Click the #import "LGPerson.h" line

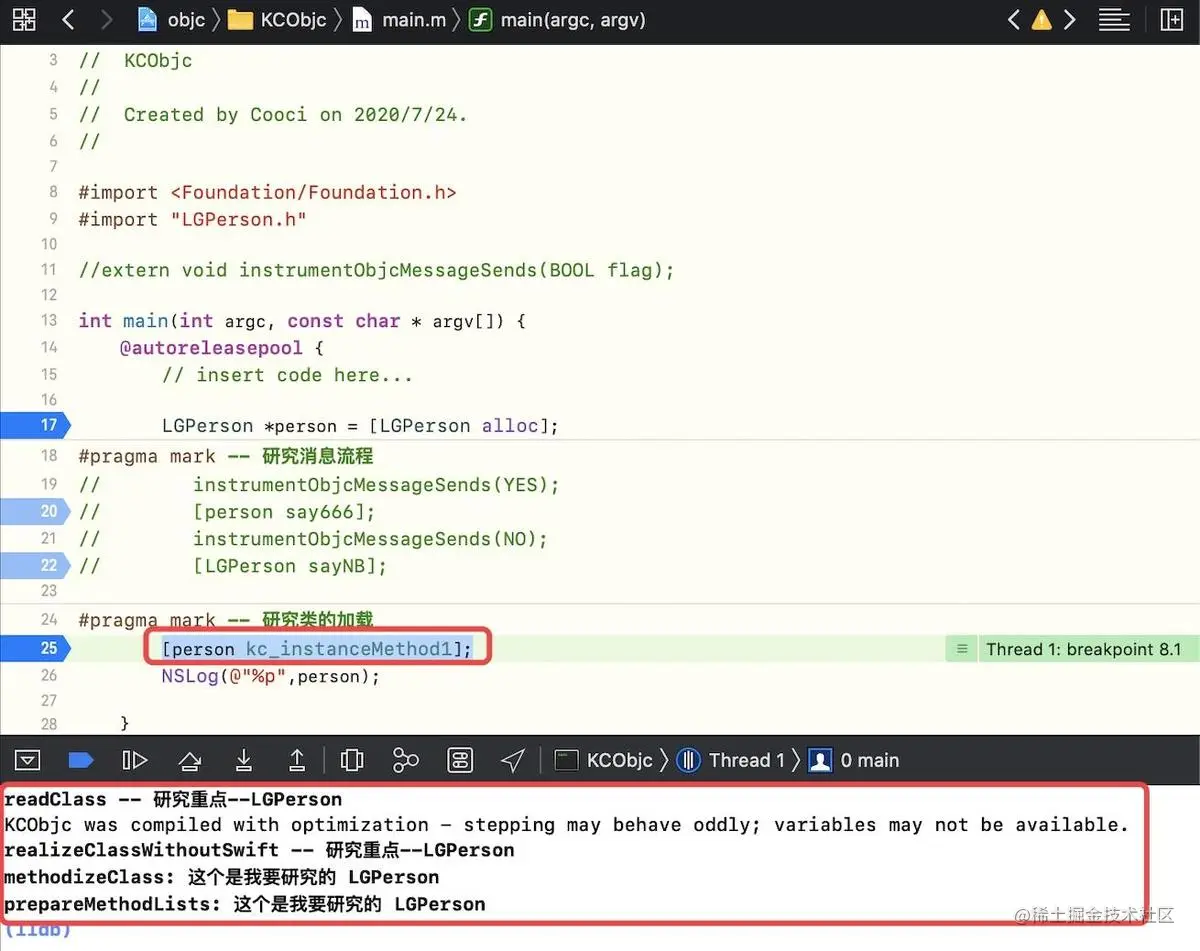193,219
